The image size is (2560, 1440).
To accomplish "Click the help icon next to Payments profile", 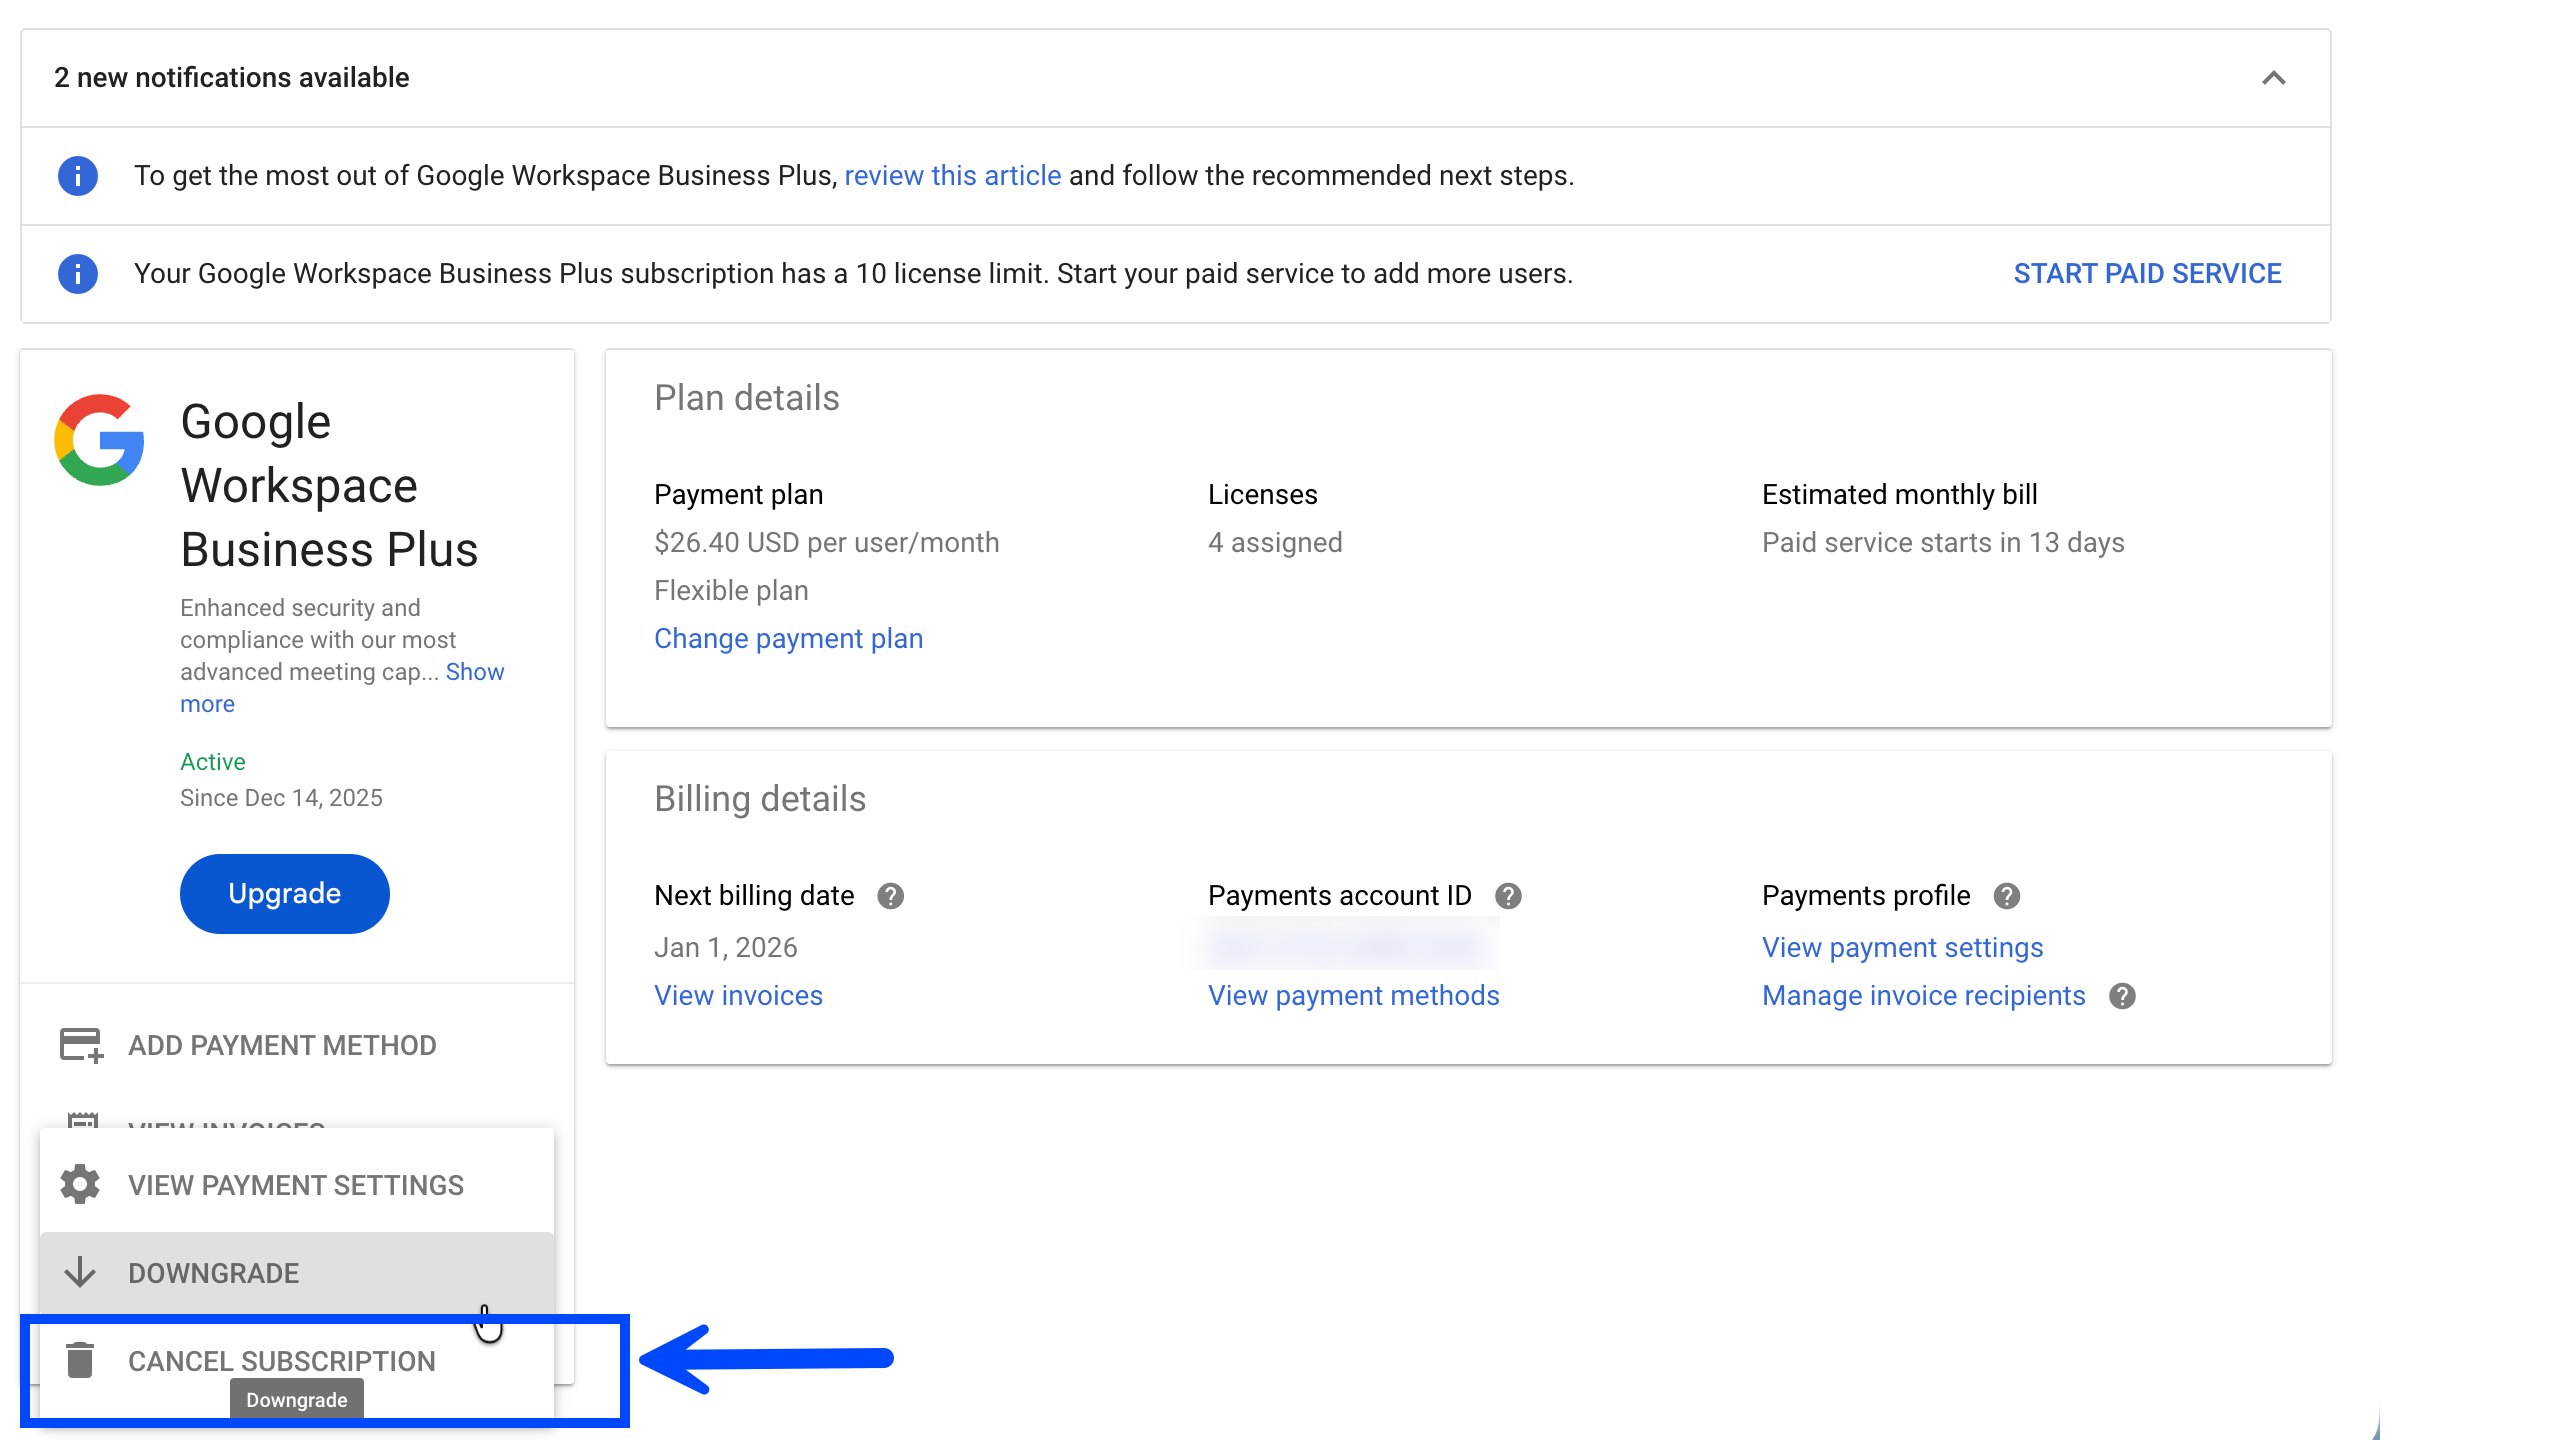I will pos(2006,896).
